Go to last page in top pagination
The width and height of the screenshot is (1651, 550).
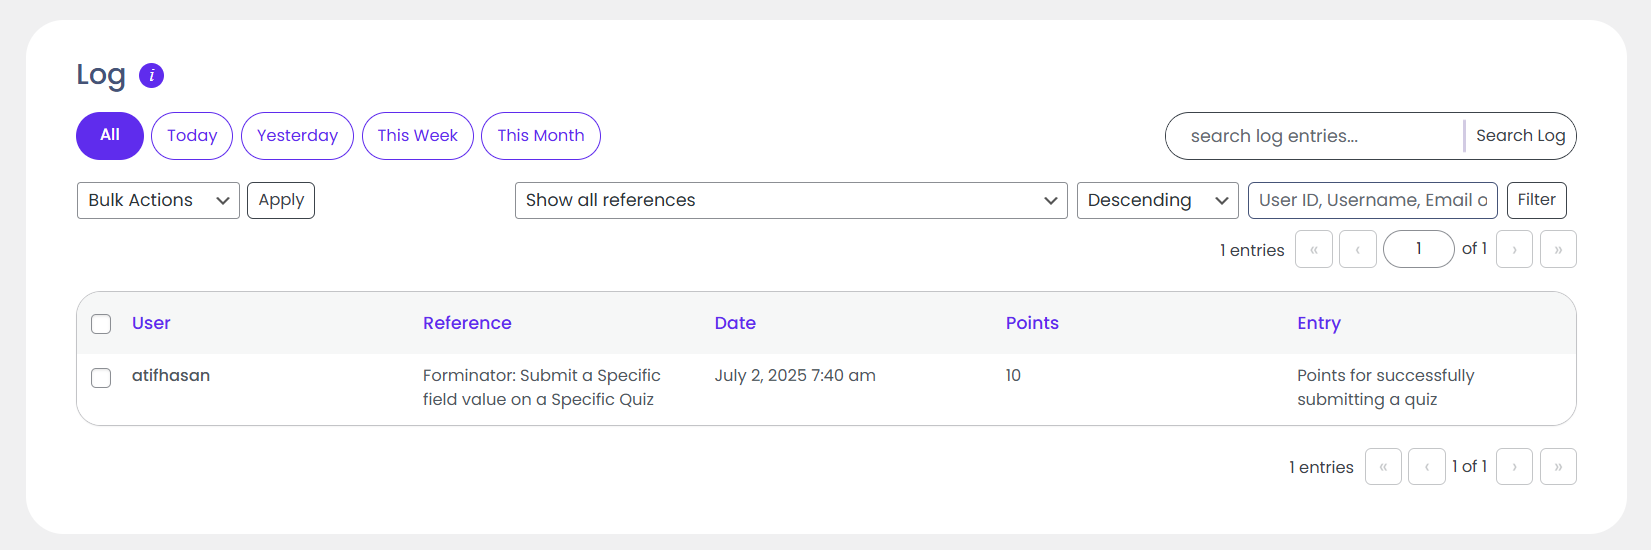point(1558,249)
